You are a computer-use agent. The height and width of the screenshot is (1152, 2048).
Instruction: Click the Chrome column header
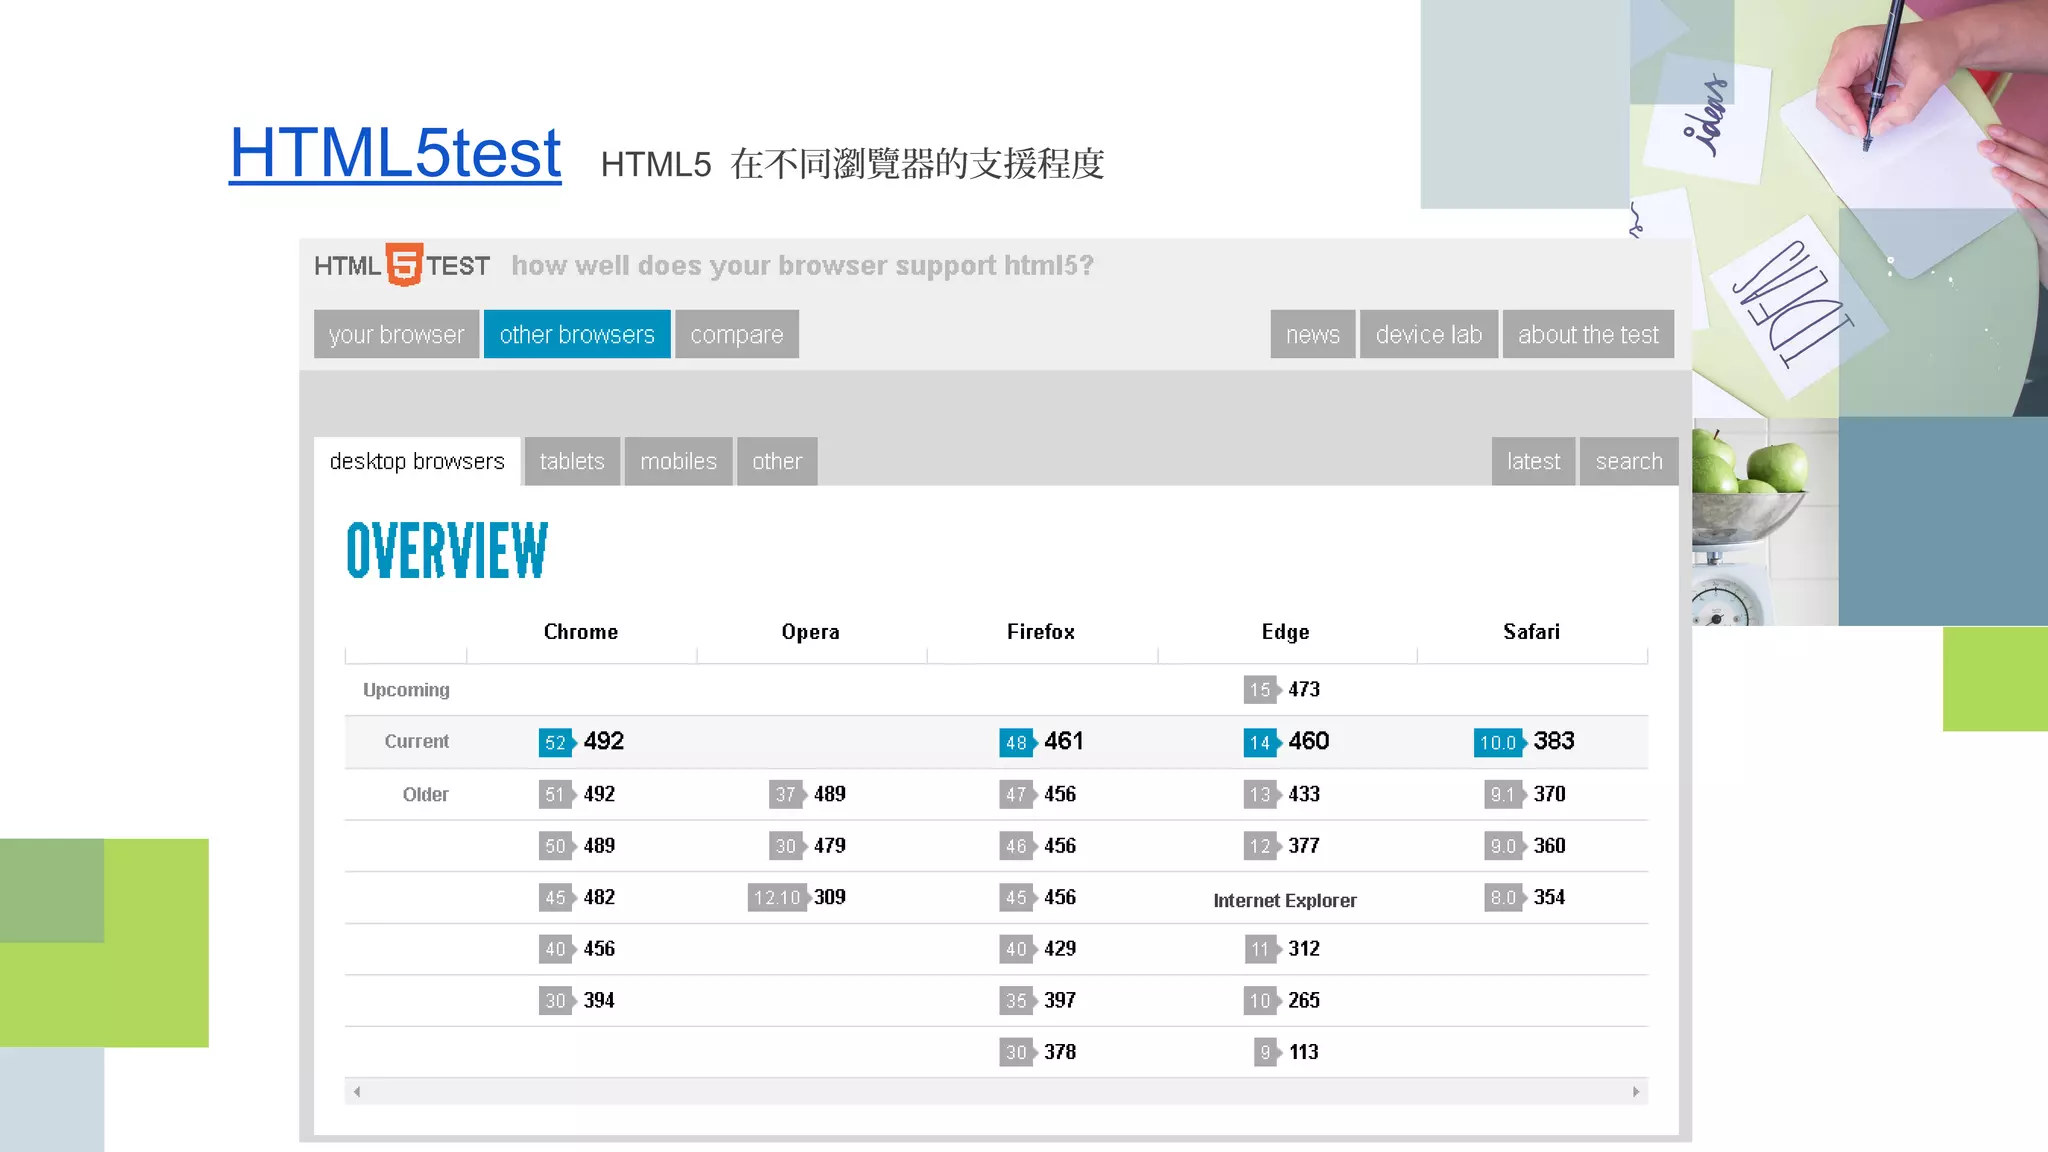(x=581, y=632)
